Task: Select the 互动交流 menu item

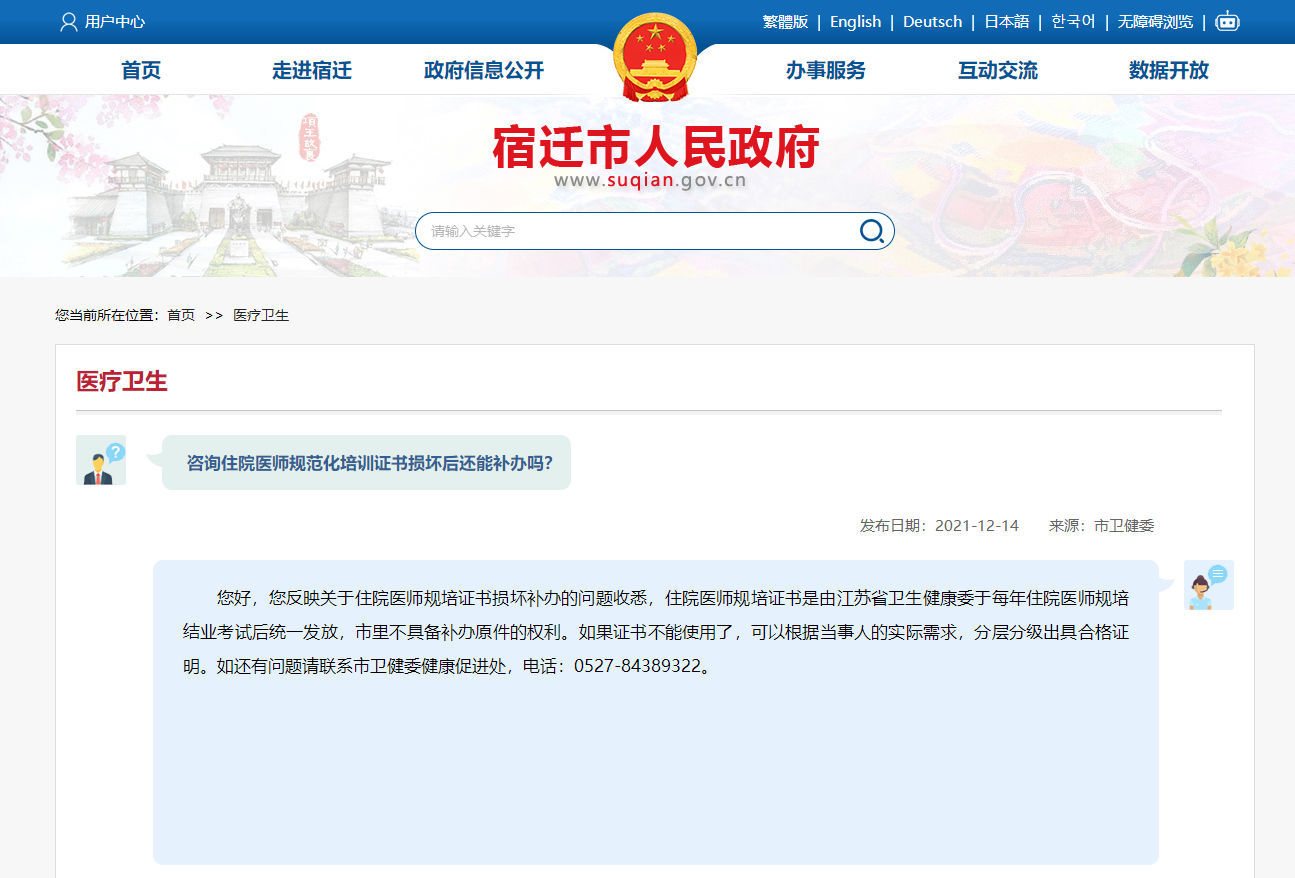Action: click(998, 70)
